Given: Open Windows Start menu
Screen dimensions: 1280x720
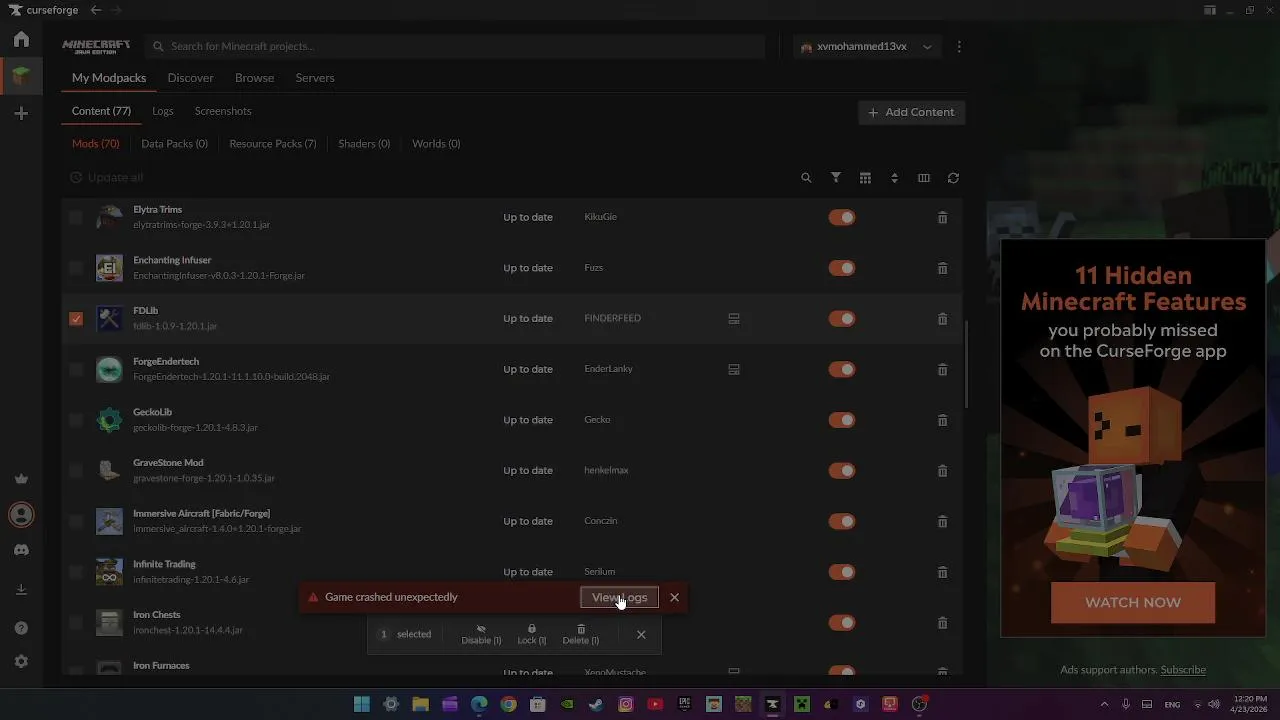Looking at the screenshot, I should tap(362, 704).
